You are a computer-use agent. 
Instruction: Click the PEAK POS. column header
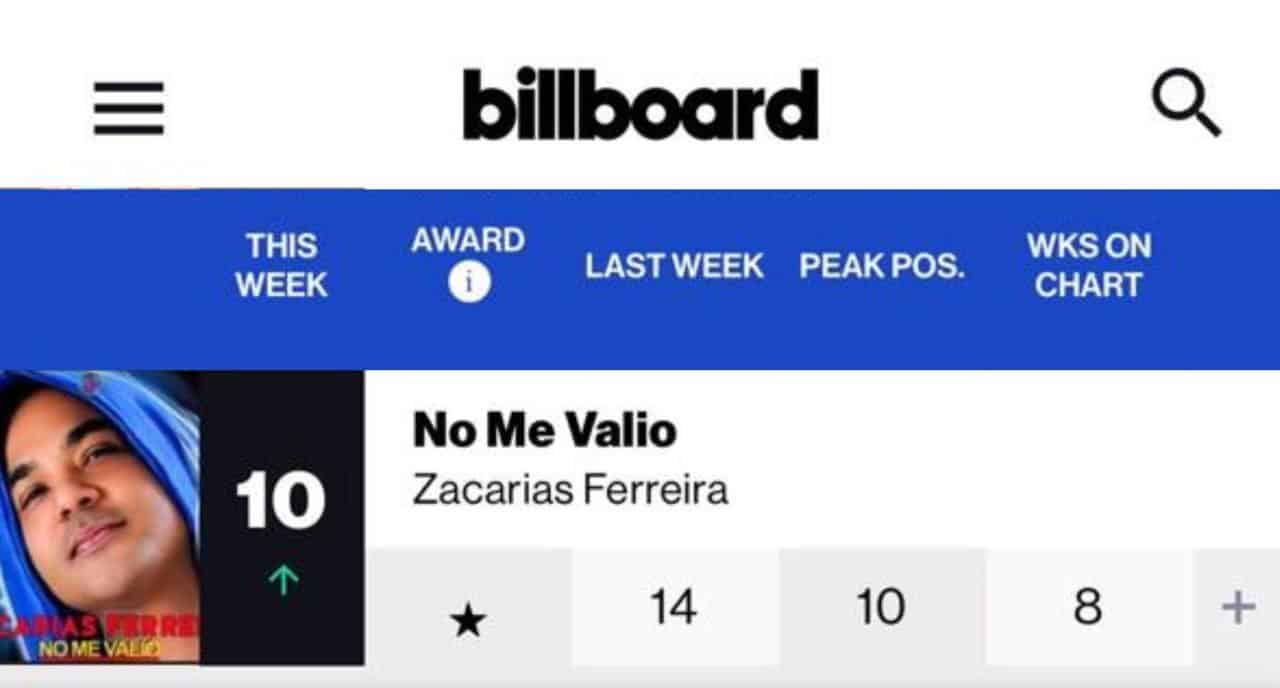click(882, 266)
